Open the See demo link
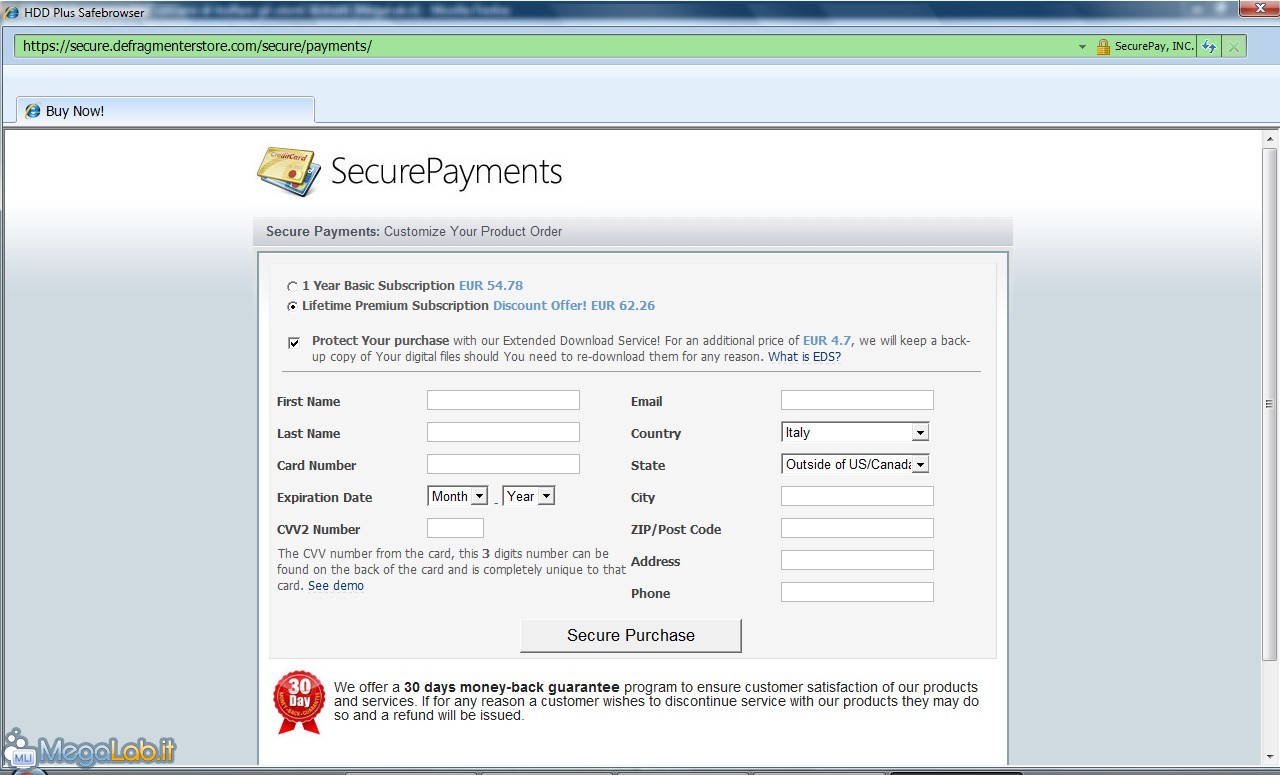Viewport: 1280px width, 775px height. pos(336,586)
